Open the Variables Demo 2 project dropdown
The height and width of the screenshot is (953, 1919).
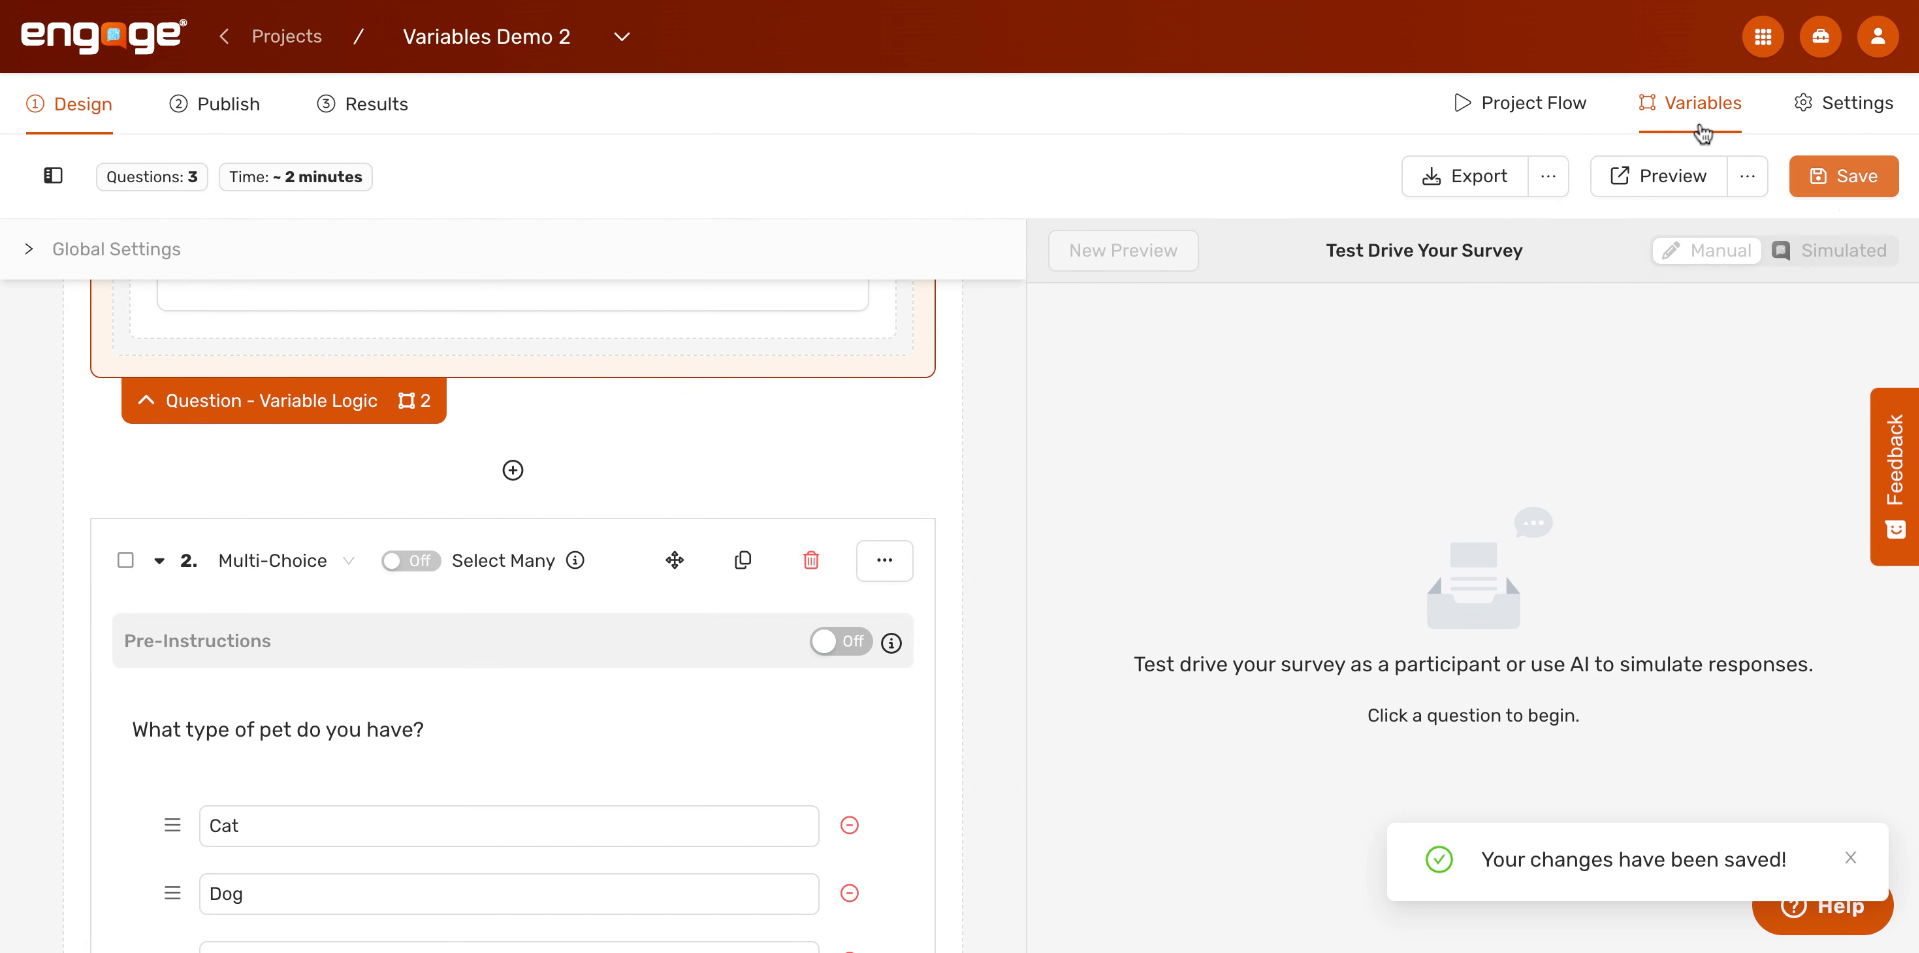click(621, 37)
